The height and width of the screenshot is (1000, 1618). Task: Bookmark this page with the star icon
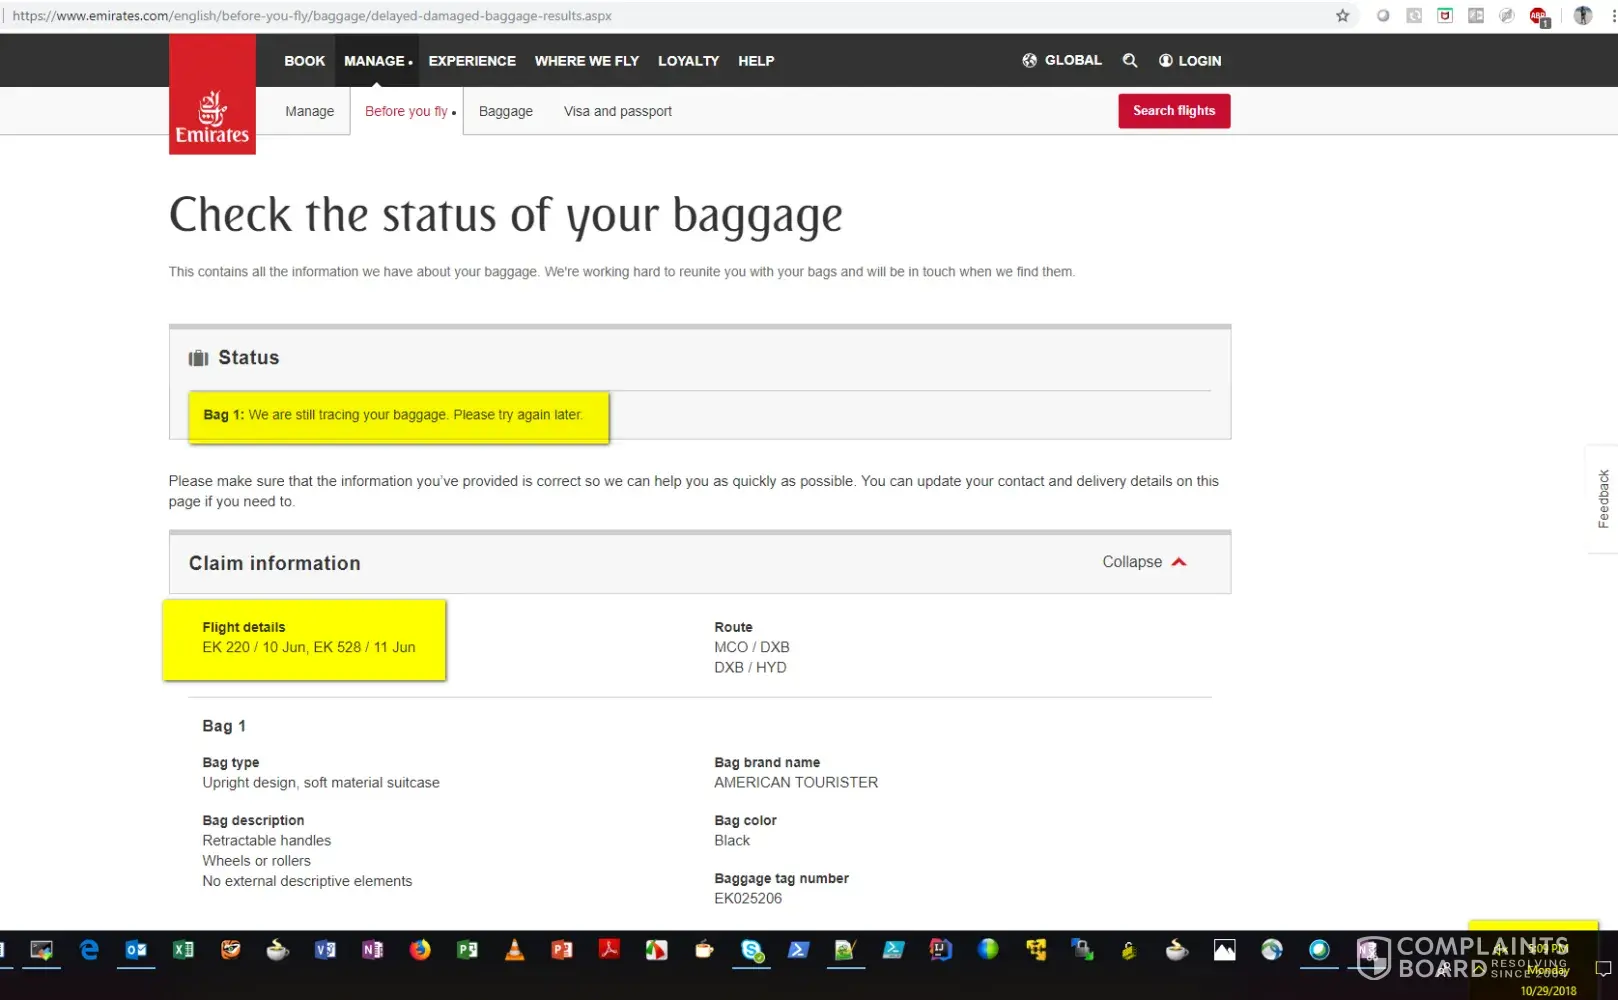tap(1343, 16)
